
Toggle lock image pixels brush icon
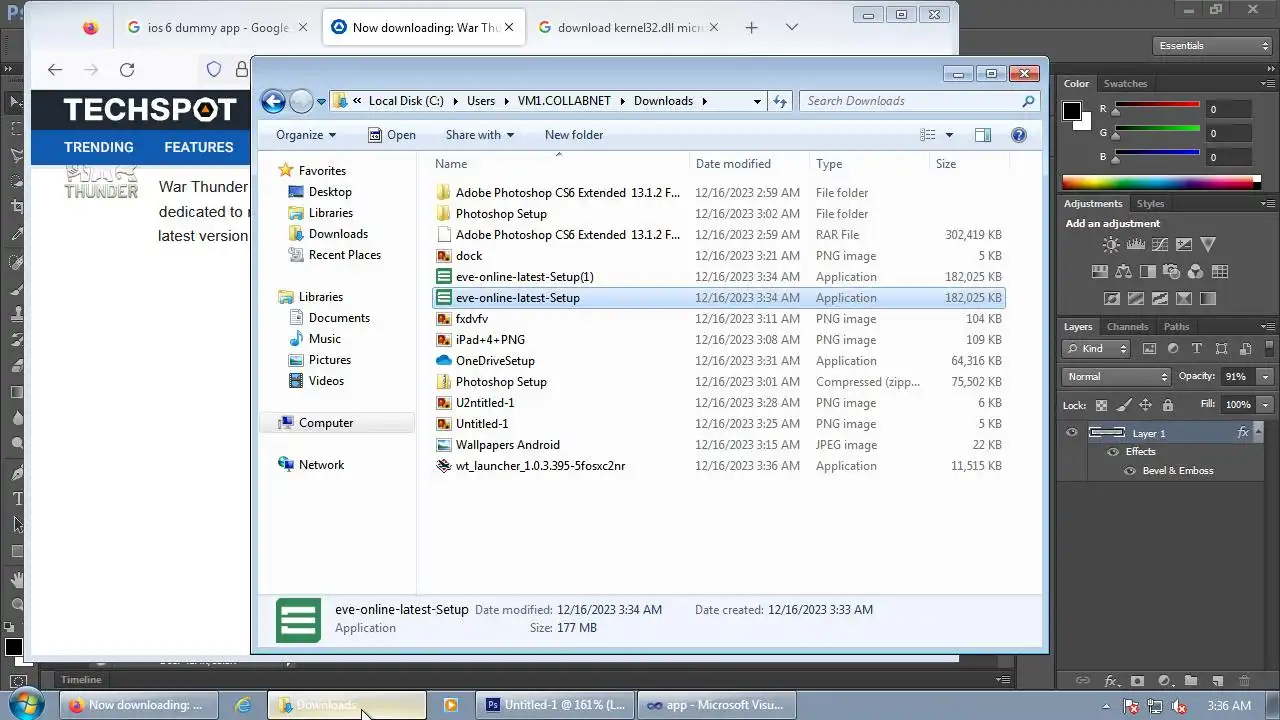(x=1124, y=405)
